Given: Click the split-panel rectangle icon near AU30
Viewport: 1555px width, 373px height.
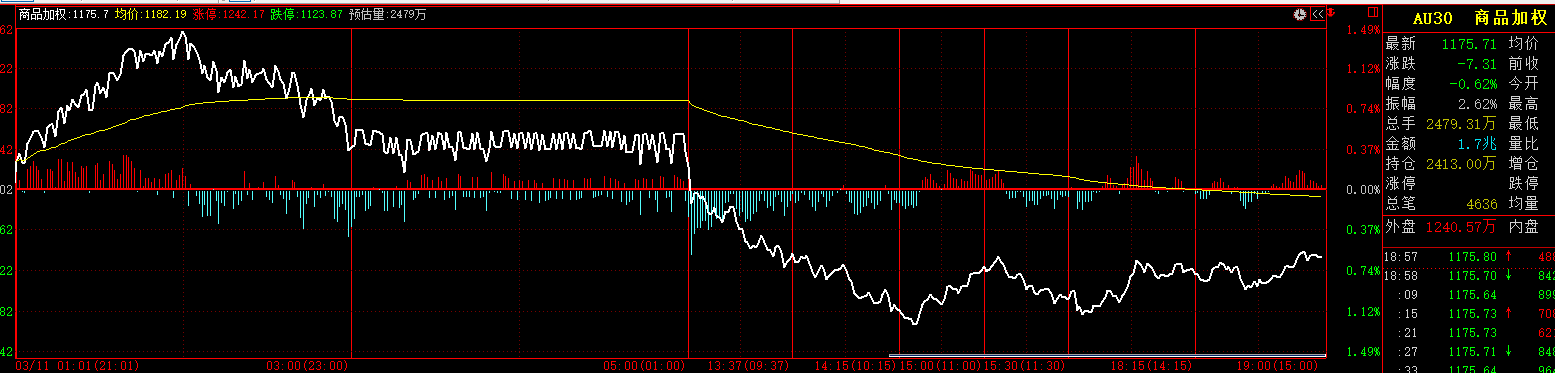Looking at the screenshot, I should [1373, 12].
